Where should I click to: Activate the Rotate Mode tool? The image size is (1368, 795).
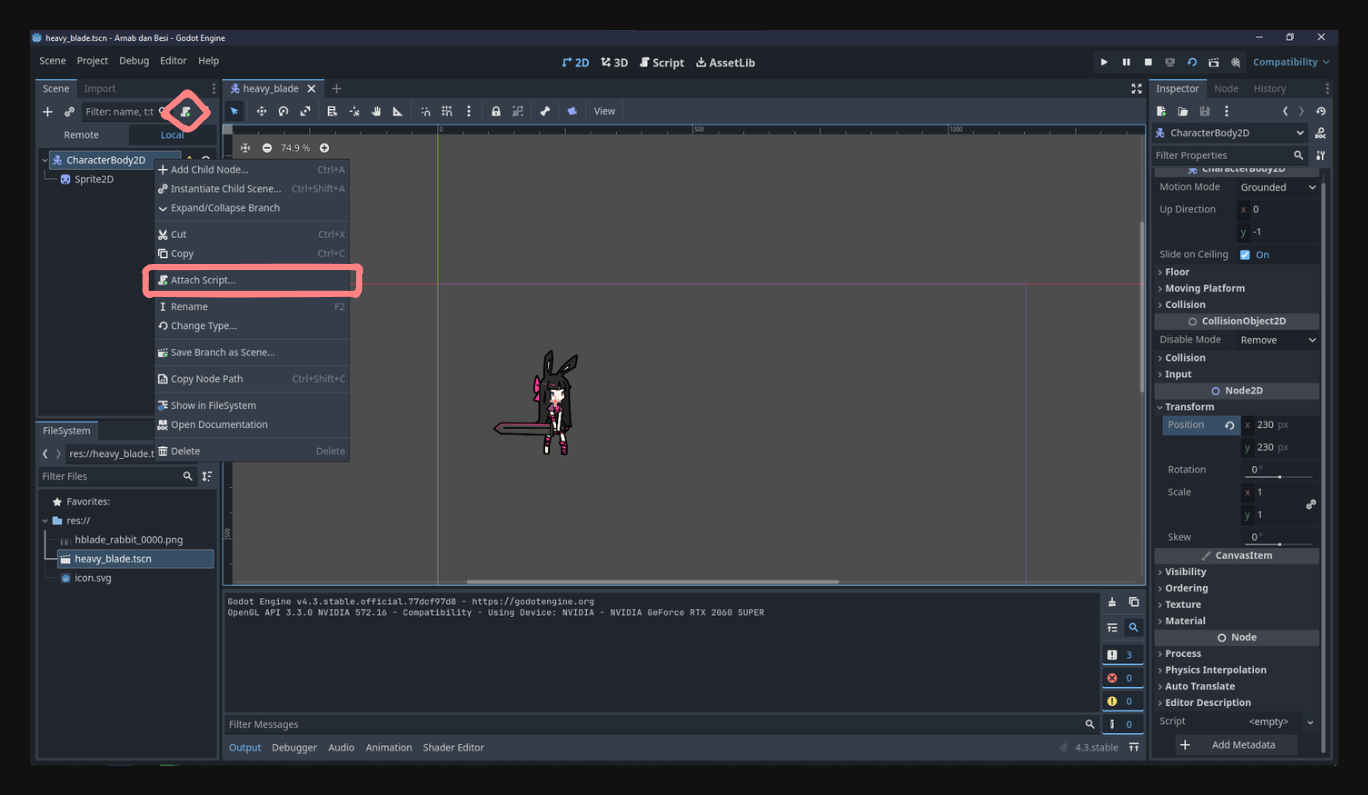tap(283, 111)
